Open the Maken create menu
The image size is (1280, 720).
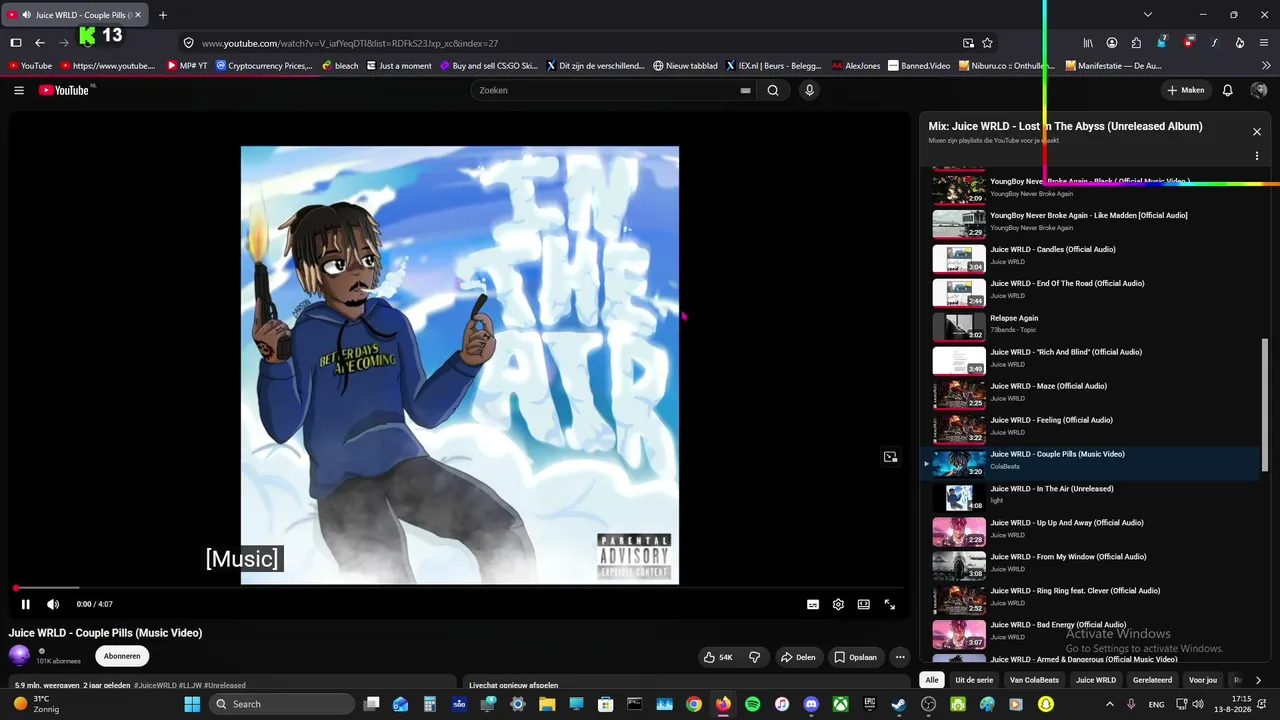click(x=1186, y=90)
